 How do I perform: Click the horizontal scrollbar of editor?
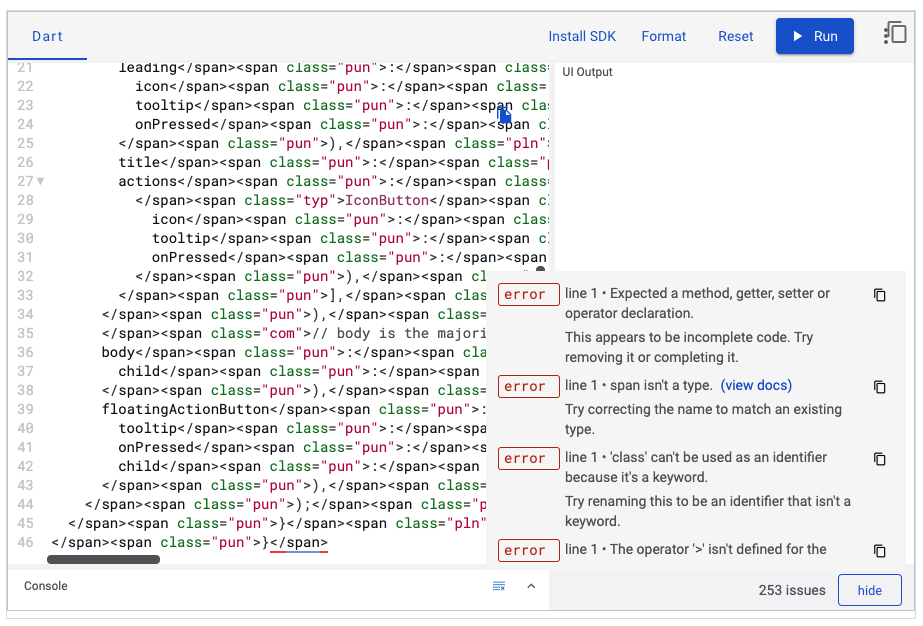tap(104, 559)
